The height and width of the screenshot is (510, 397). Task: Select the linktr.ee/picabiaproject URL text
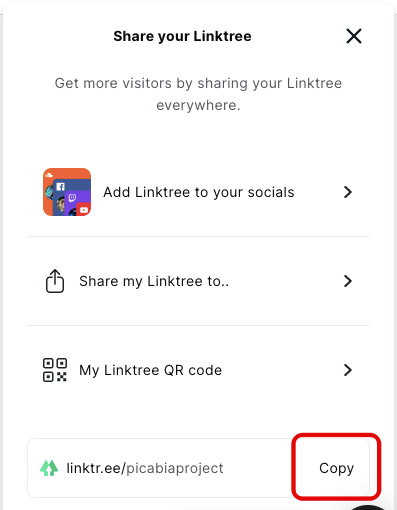(145, 468)
